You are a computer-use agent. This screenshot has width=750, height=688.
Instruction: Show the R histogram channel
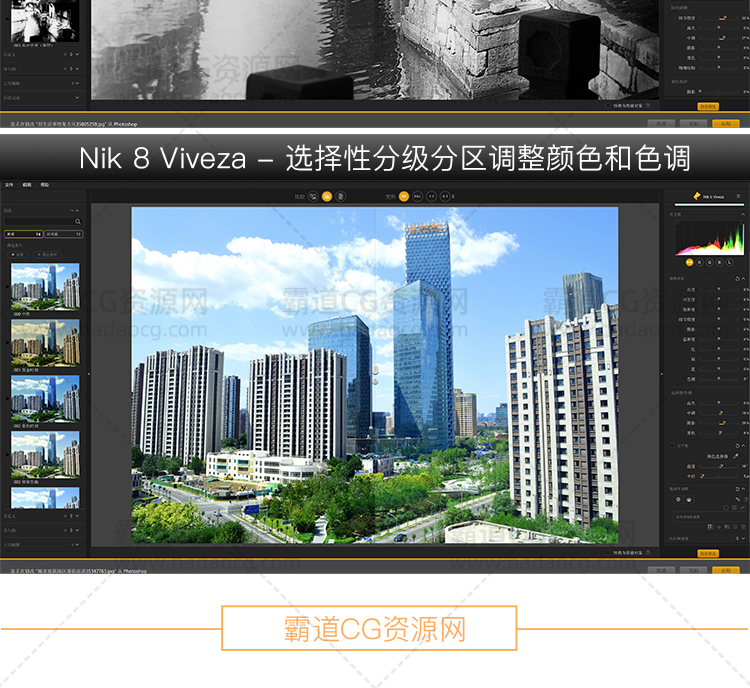click(x=699, y=262)
